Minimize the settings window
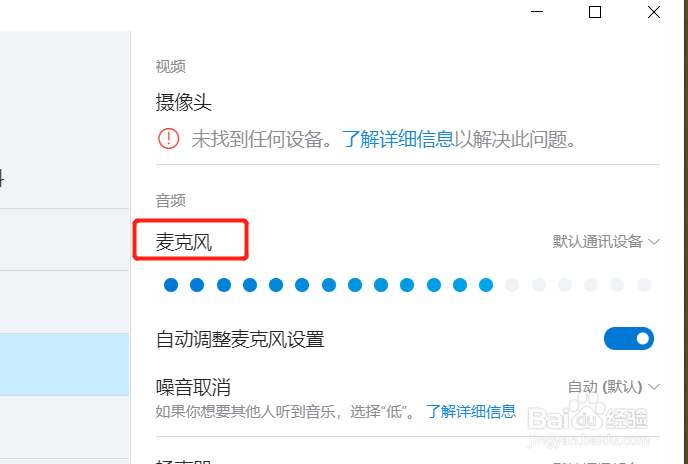688x464 pixels. pyautogui.click(x=537, y=12)
